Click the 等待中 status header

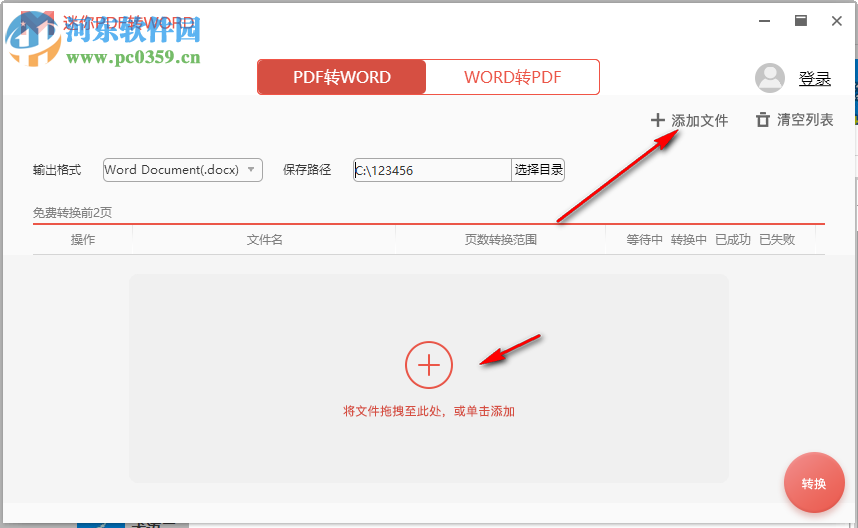point(645,240)
